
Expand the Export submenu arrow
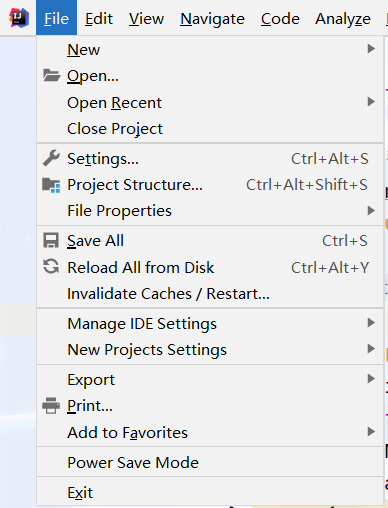pyautogui.click(x=371, y=379)
